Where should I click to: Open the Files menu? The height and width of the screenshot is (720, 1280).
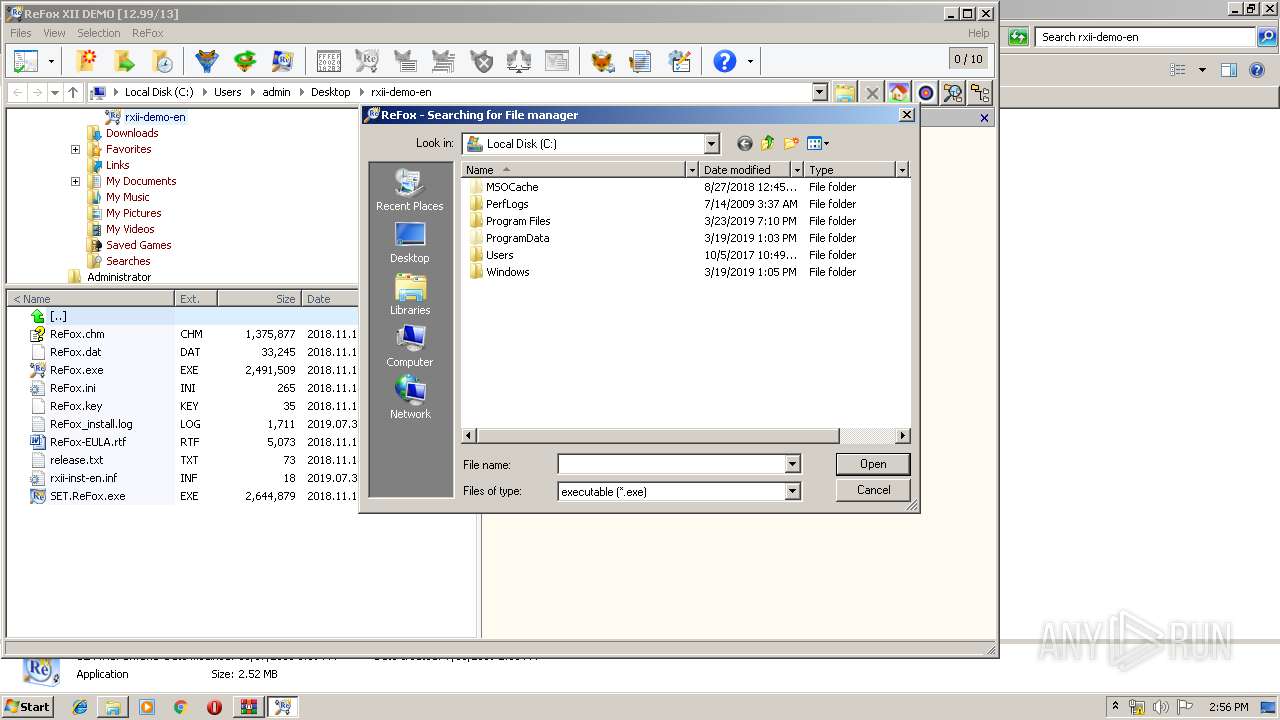(x=21, y=33)
